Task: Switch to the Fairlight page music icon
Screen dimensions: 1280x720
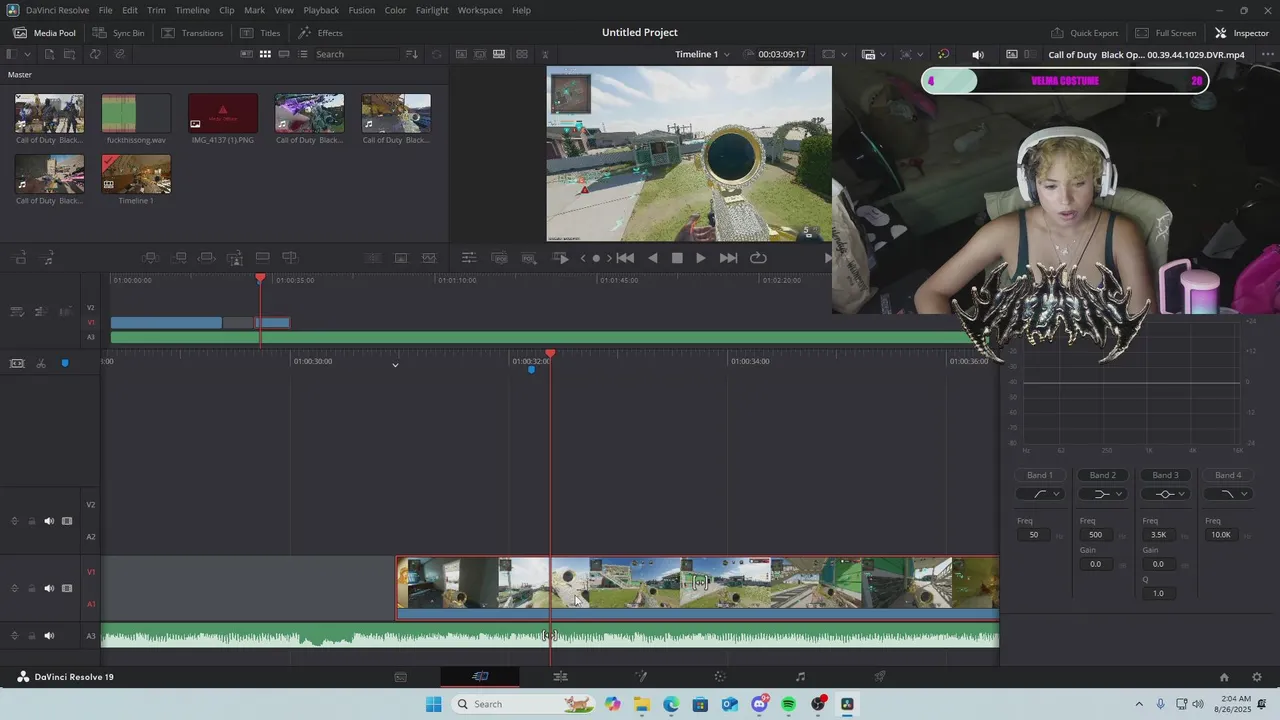Action: tap(800, 677)
